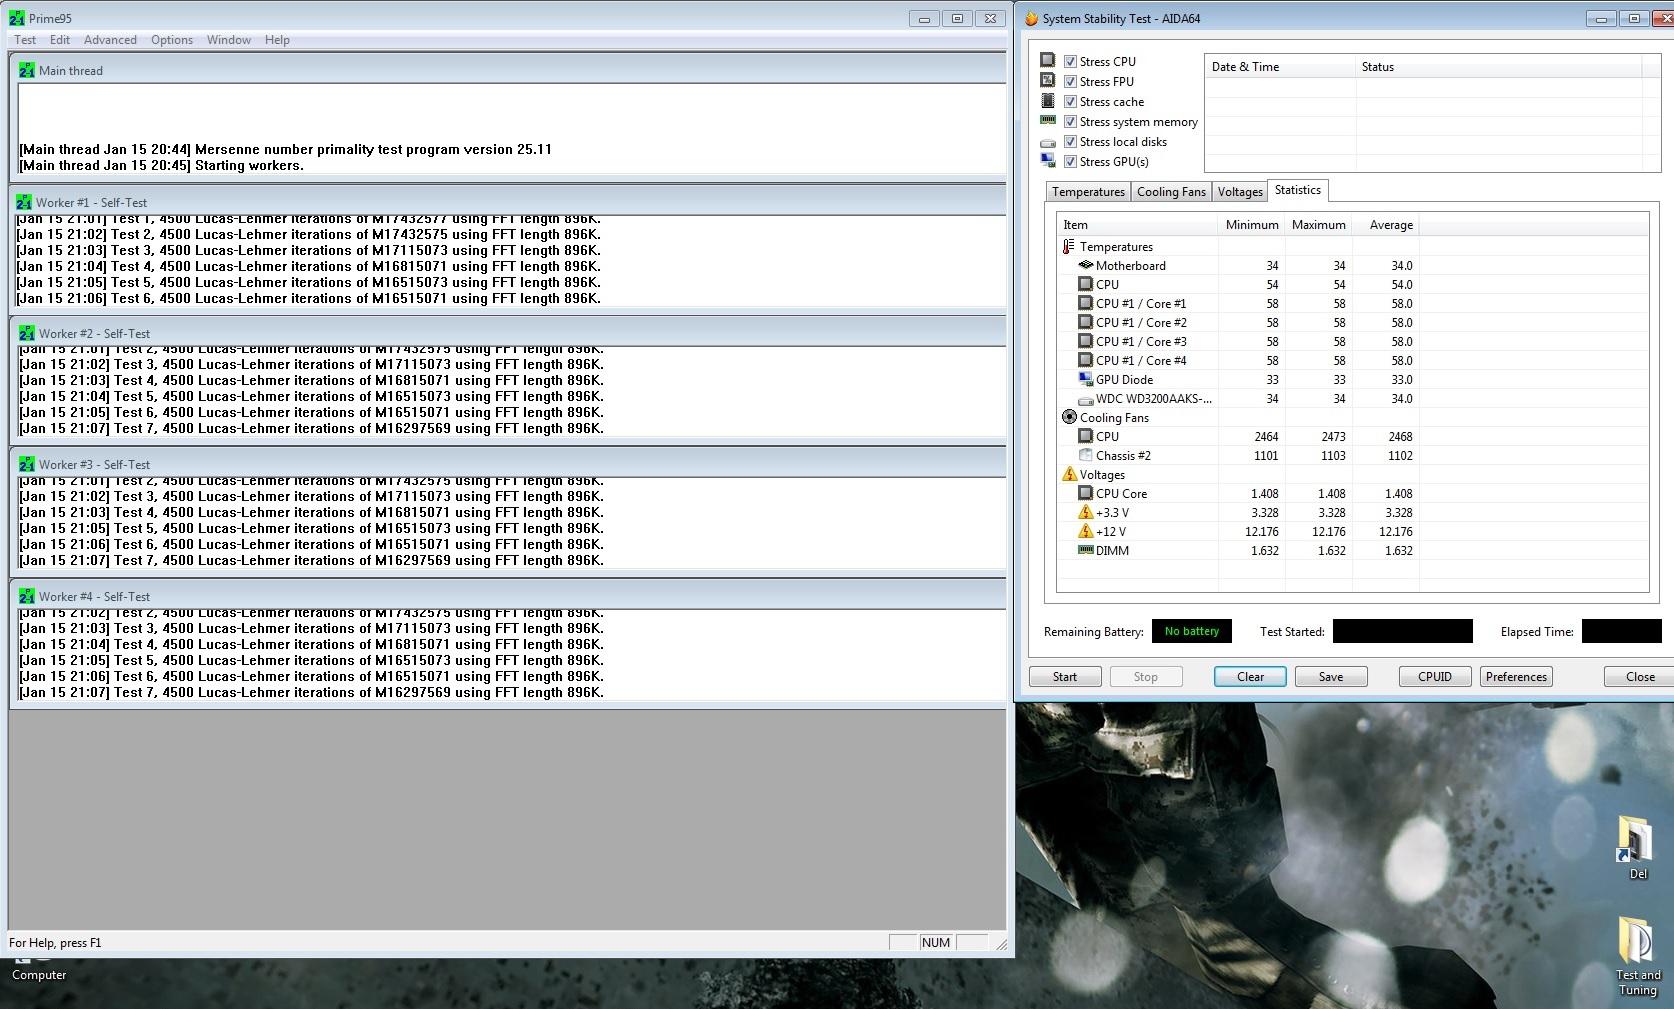
Task: Click the Chassis #2 fan icon
Action: coord(1085,456)
